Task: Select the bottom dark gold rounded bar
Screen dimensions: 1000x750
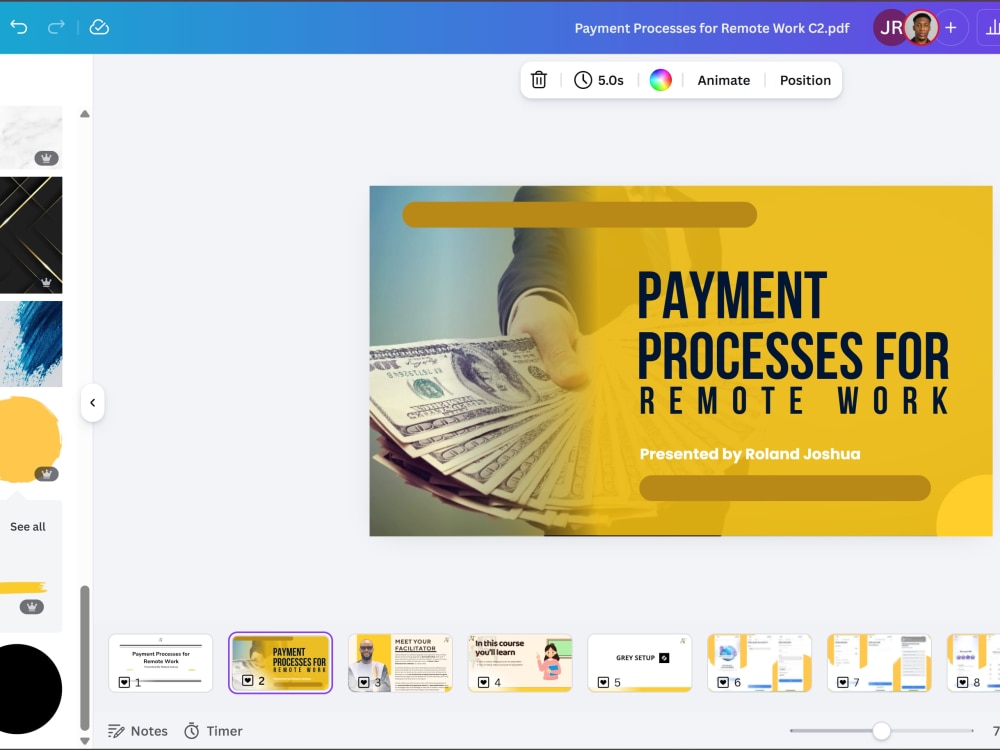Action: (784, 488)
